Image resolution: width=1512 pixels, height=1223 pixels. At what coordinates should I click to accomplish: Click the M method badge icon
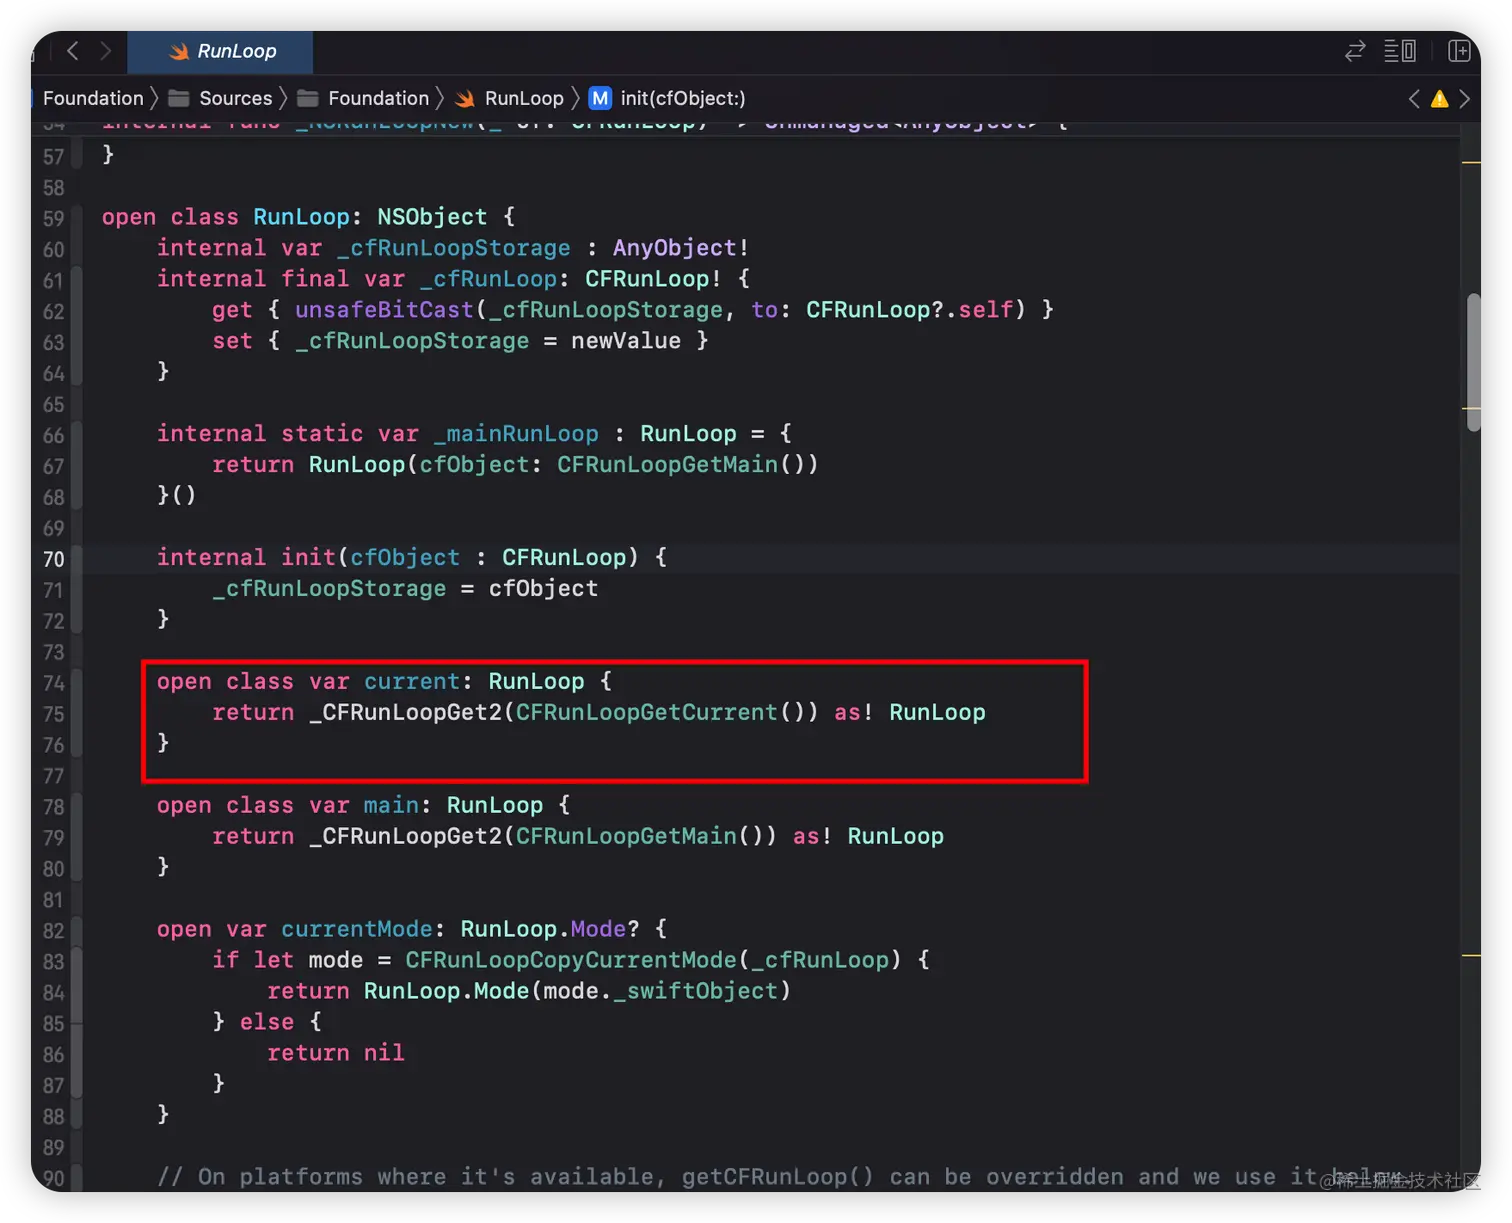coord(600,98)
